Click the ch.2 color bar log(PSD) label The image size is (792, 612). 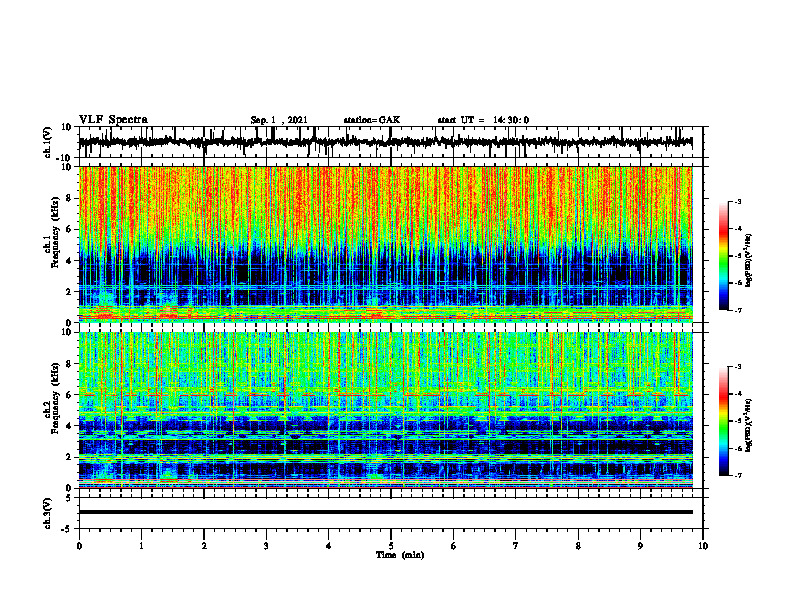click(x=749, y=424)
